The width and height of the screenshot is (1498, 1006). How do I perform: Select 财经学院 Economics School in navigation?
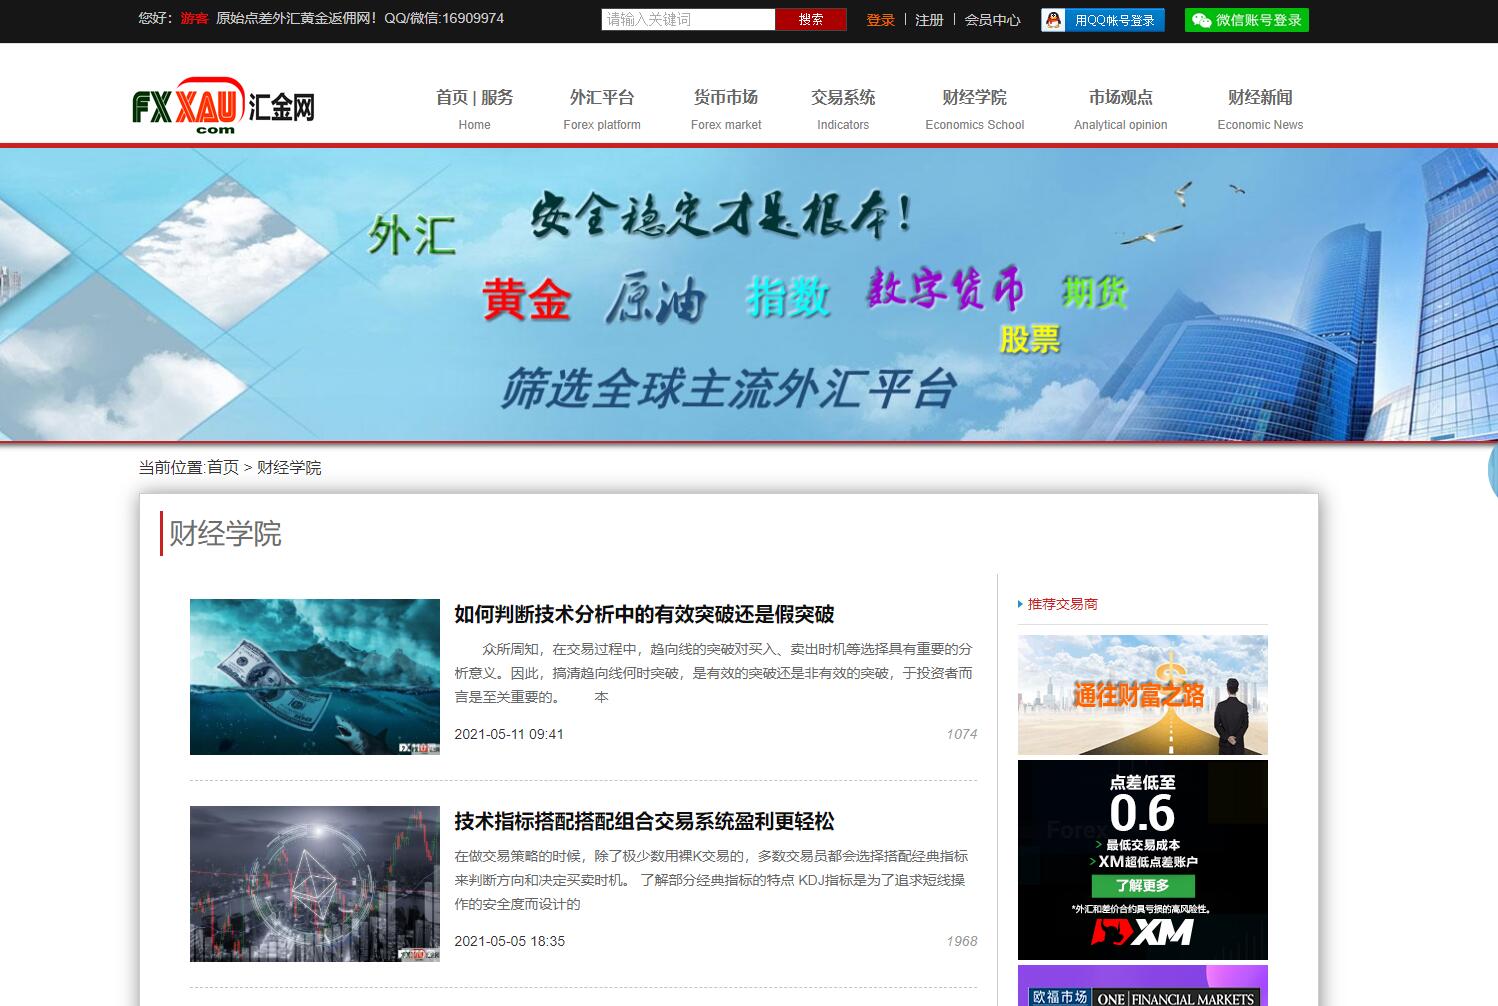point(974,108)
